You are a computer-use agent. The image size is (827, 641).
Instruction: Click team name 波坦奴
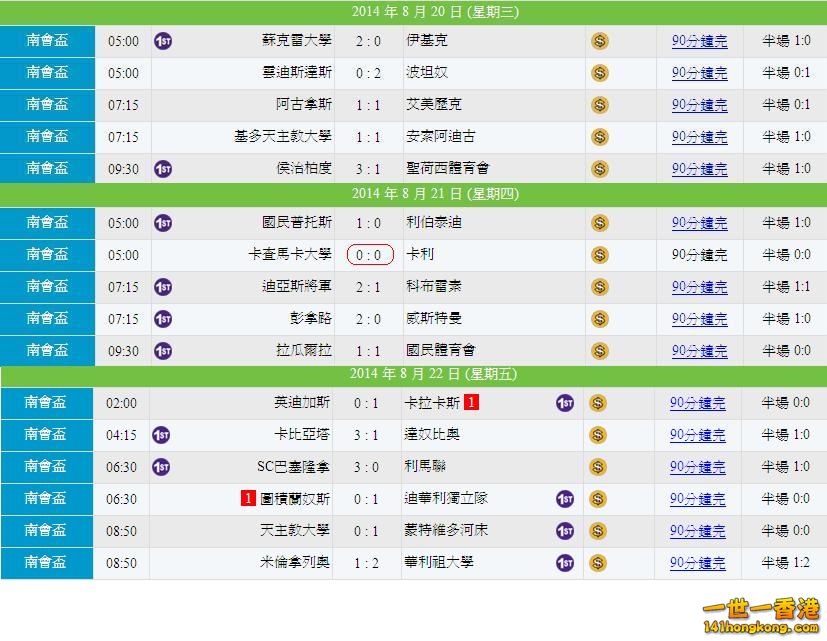coord(427,72)
